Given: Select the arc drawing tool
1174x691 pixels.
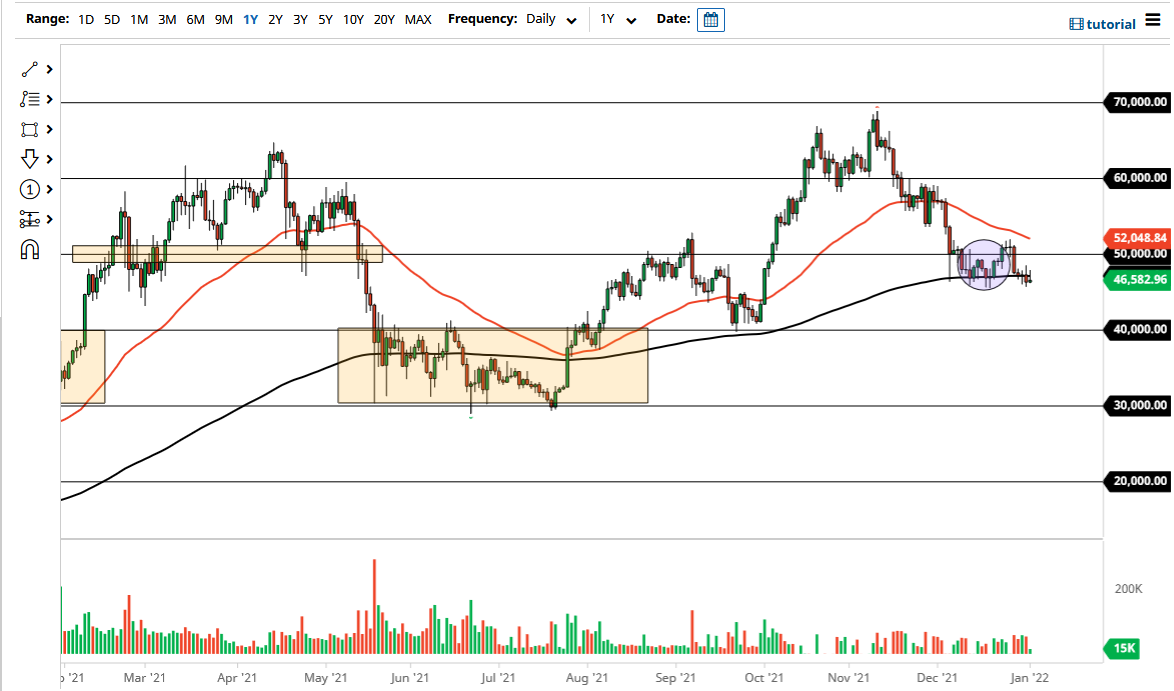Looking at the screenshot, I should point(29,249).
